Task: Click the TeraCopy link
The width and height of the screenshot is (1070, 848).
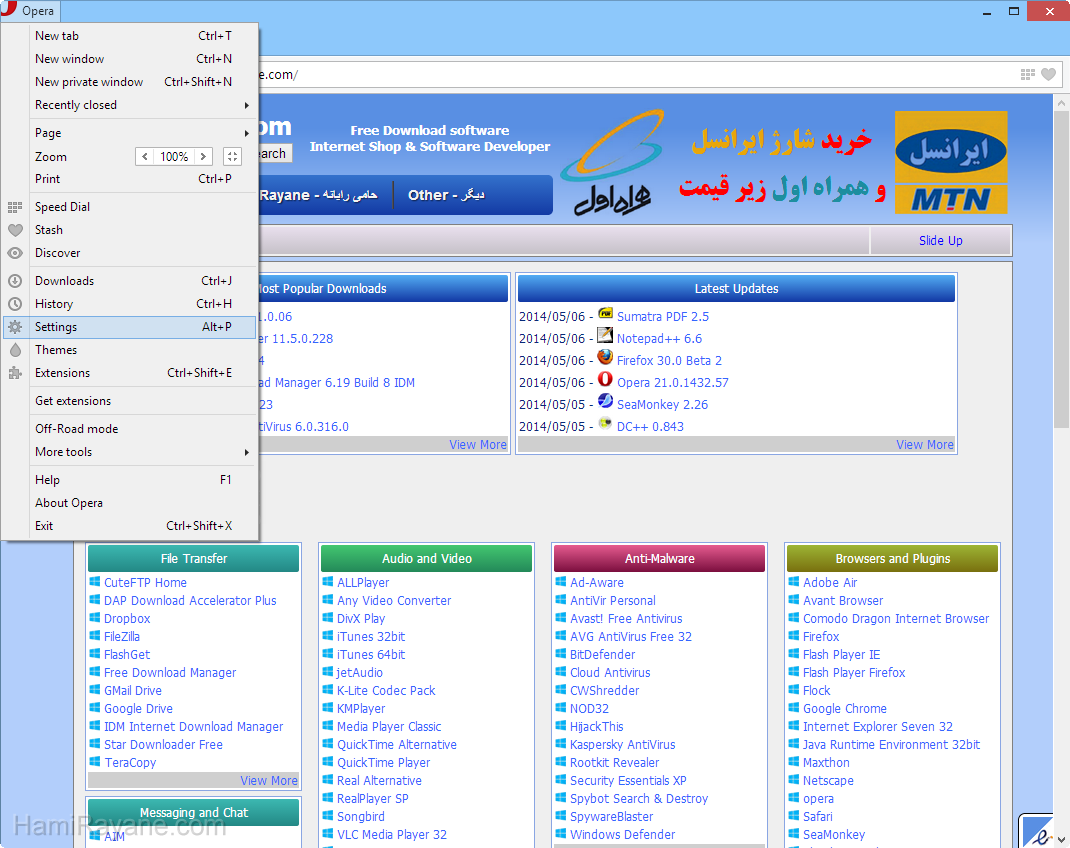Action: [x=130, y=763]
